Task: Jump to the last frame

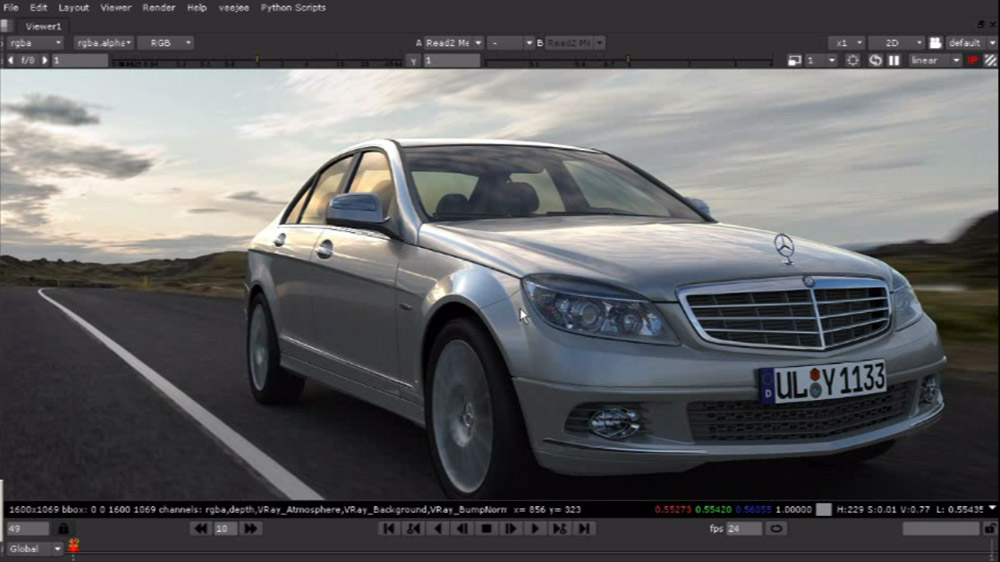Action: pos(584,529)
